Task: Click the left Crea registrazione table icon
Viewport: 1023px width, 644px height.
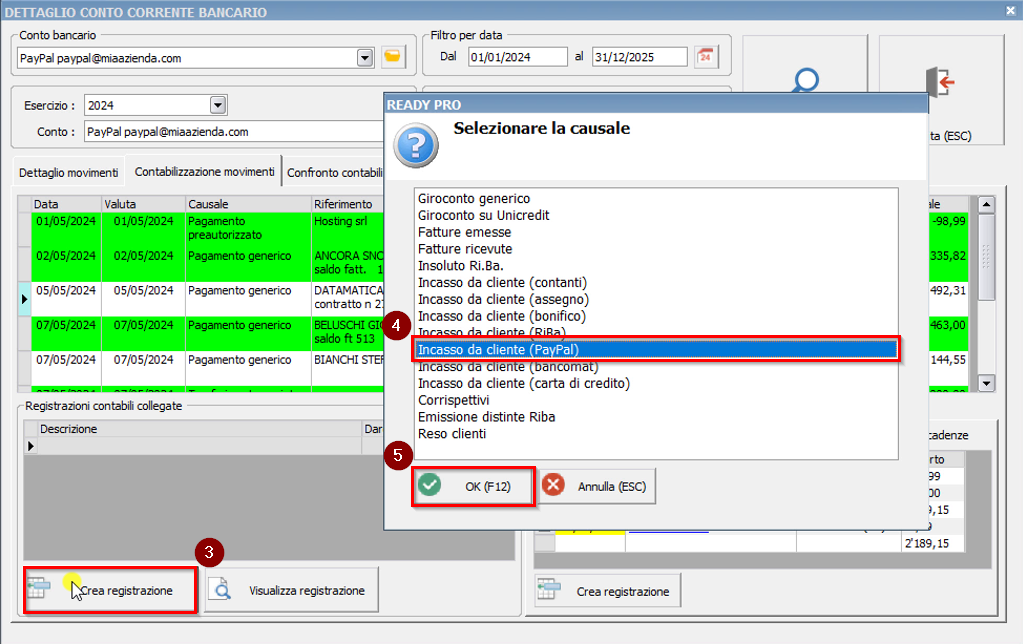Action: [38, 588]
